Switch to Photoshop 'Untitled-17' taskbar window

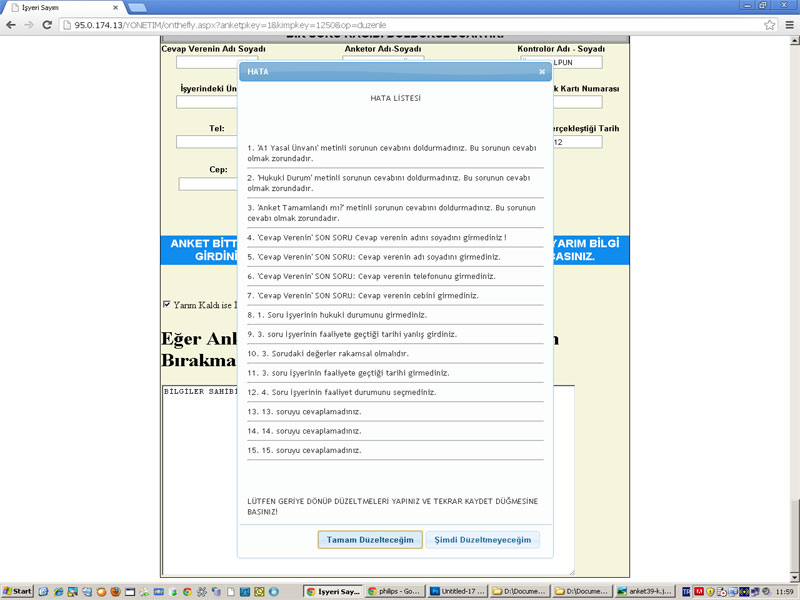click(x=458, y=591)
